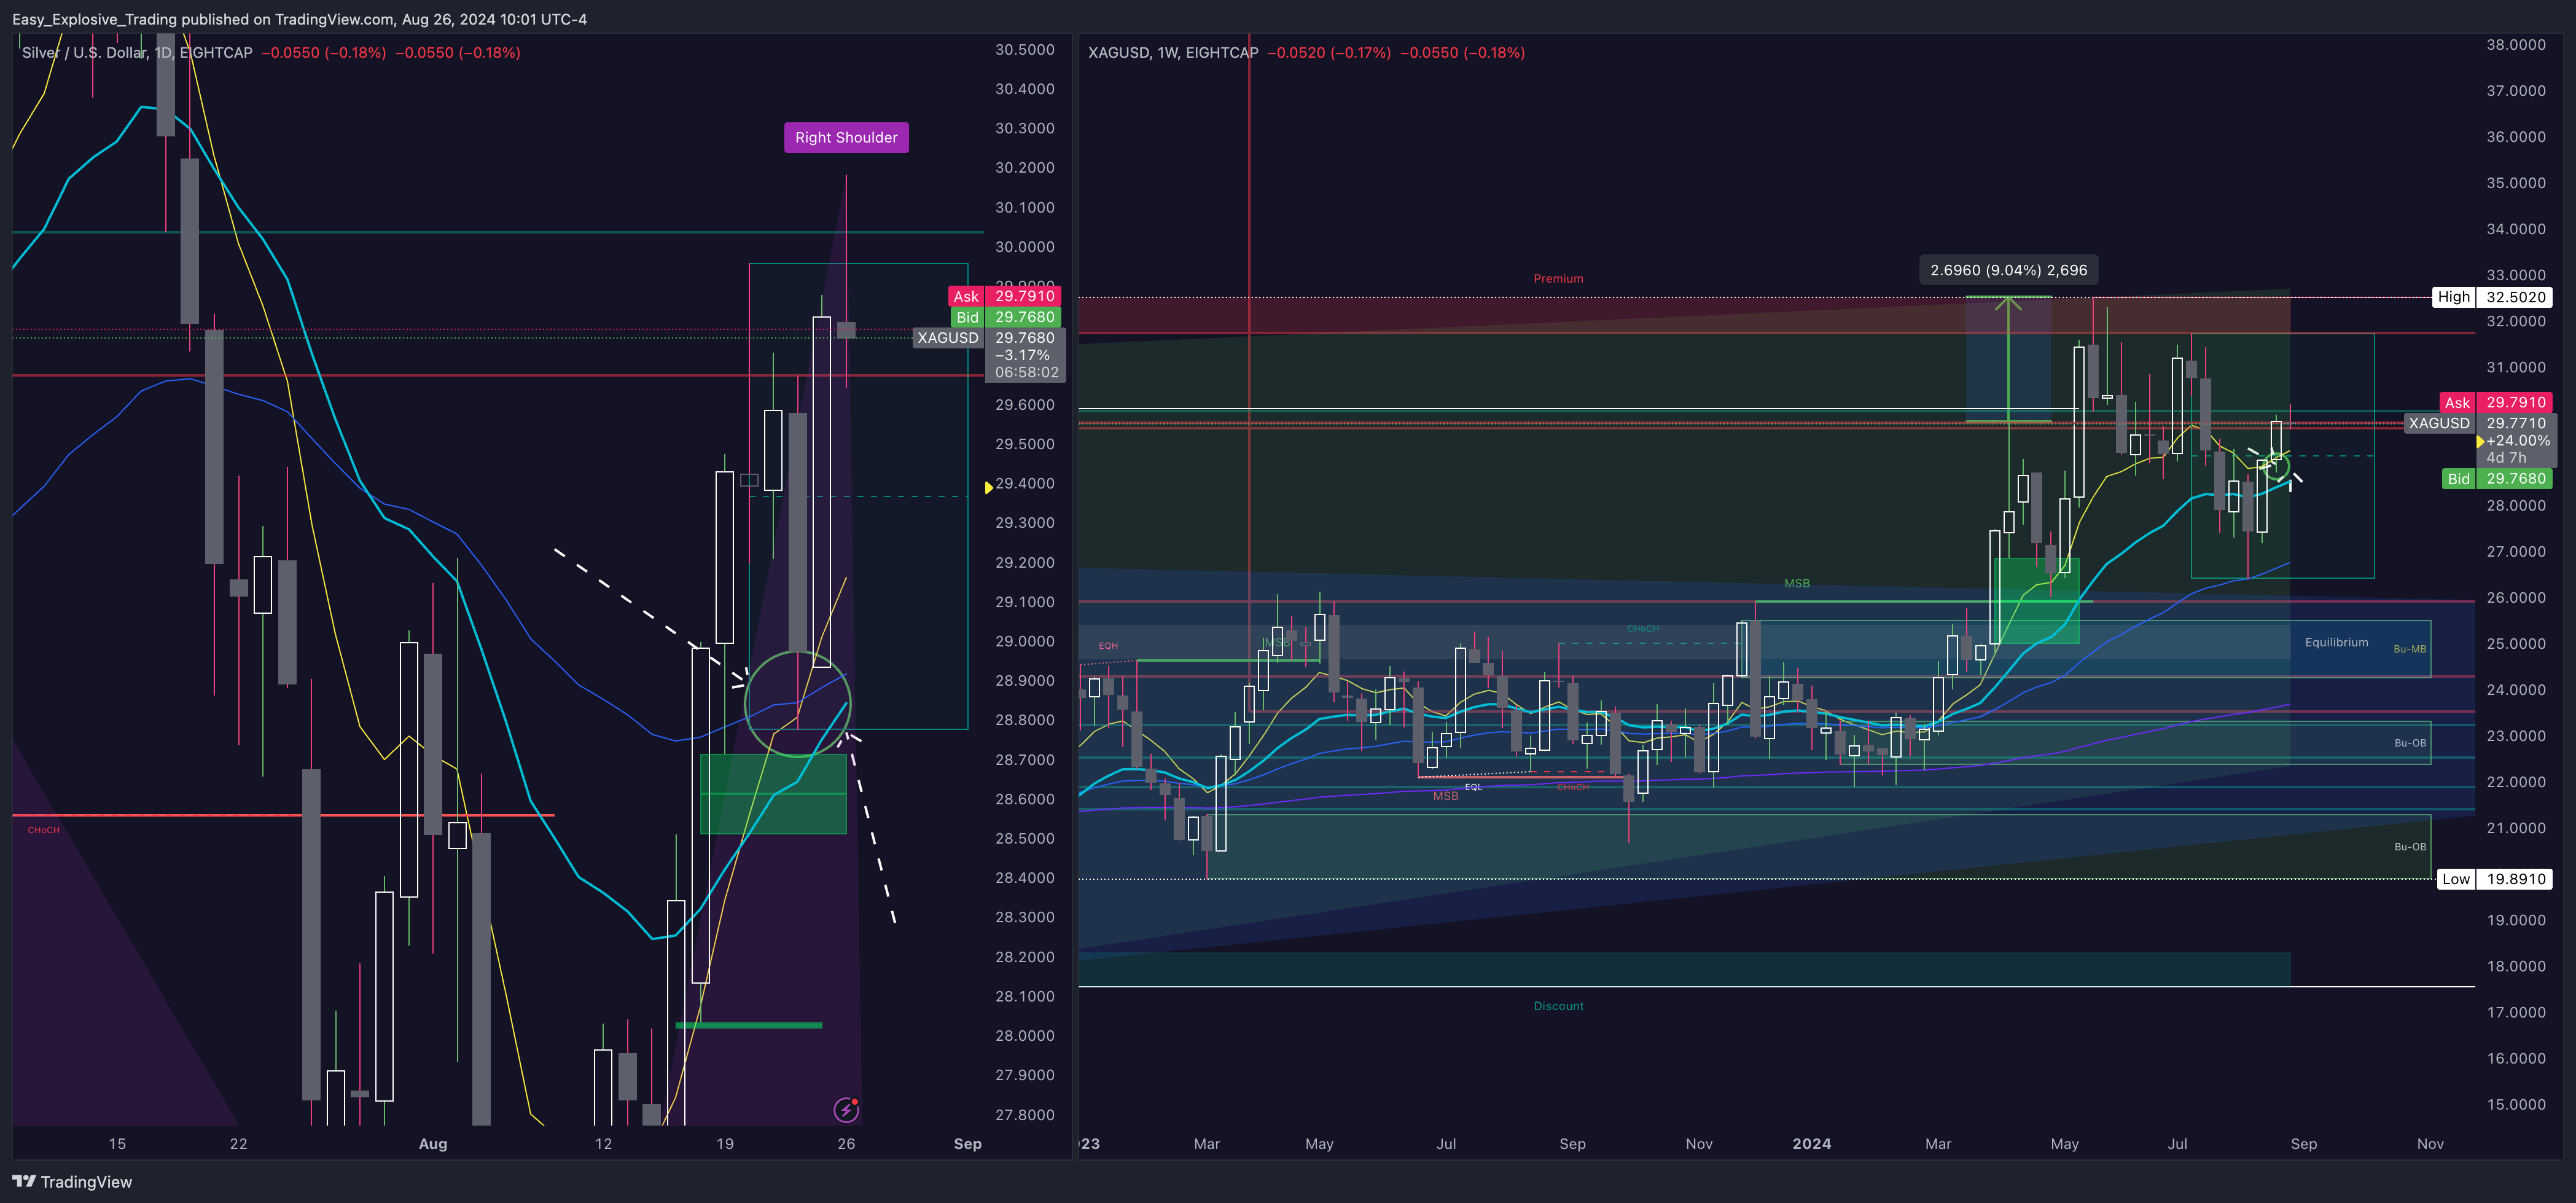Click the red CHoCH label on daily chart

click(x=44, y=830)
